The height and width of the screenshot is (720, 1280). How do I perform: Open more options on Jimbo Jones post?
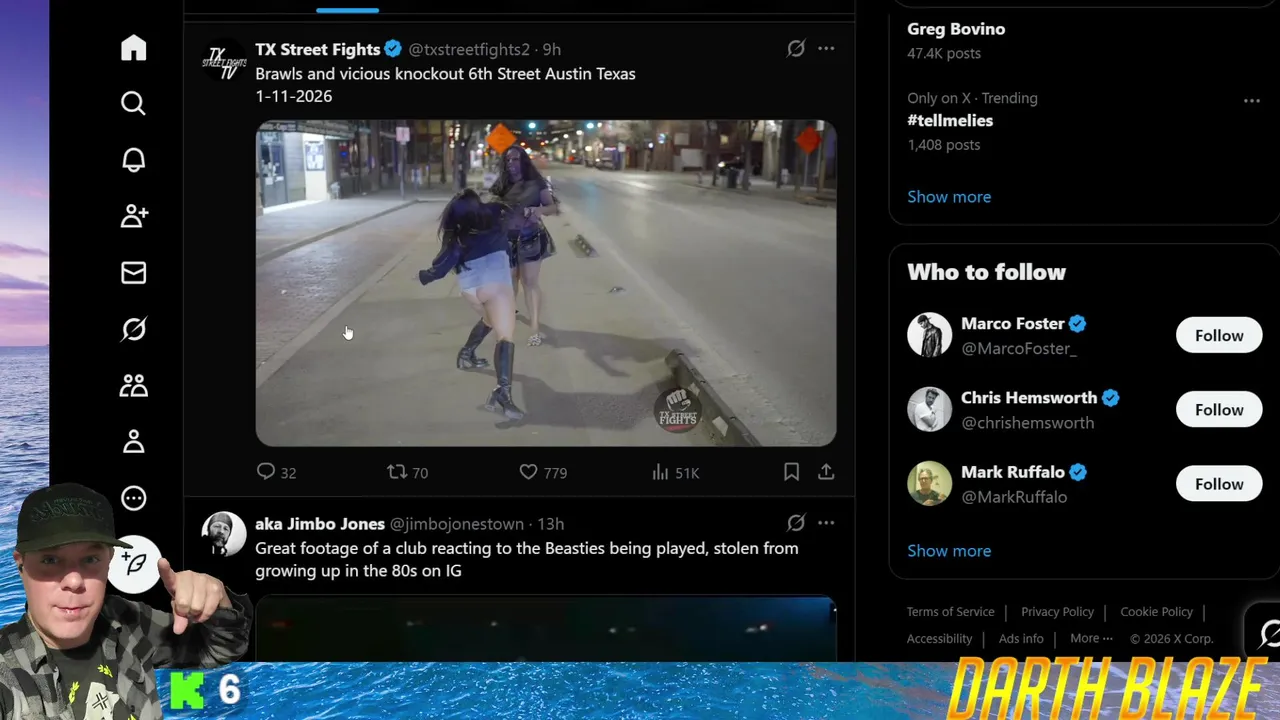826,522
